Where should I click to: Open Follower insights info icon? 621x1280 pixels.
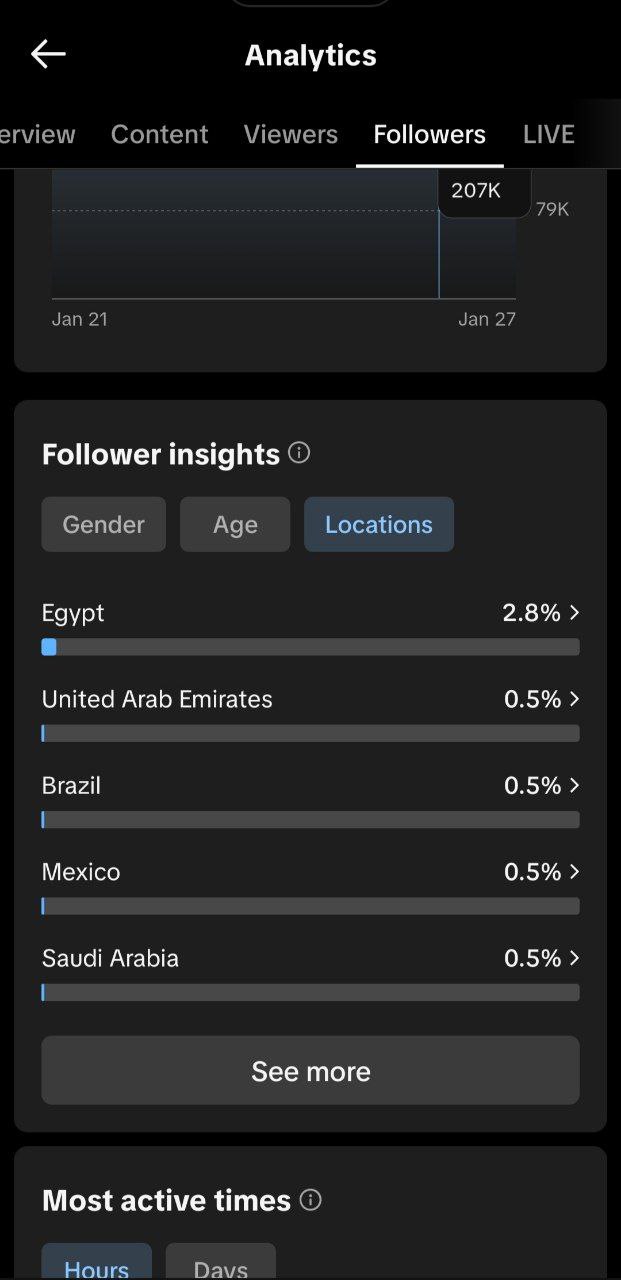(299, 453)
